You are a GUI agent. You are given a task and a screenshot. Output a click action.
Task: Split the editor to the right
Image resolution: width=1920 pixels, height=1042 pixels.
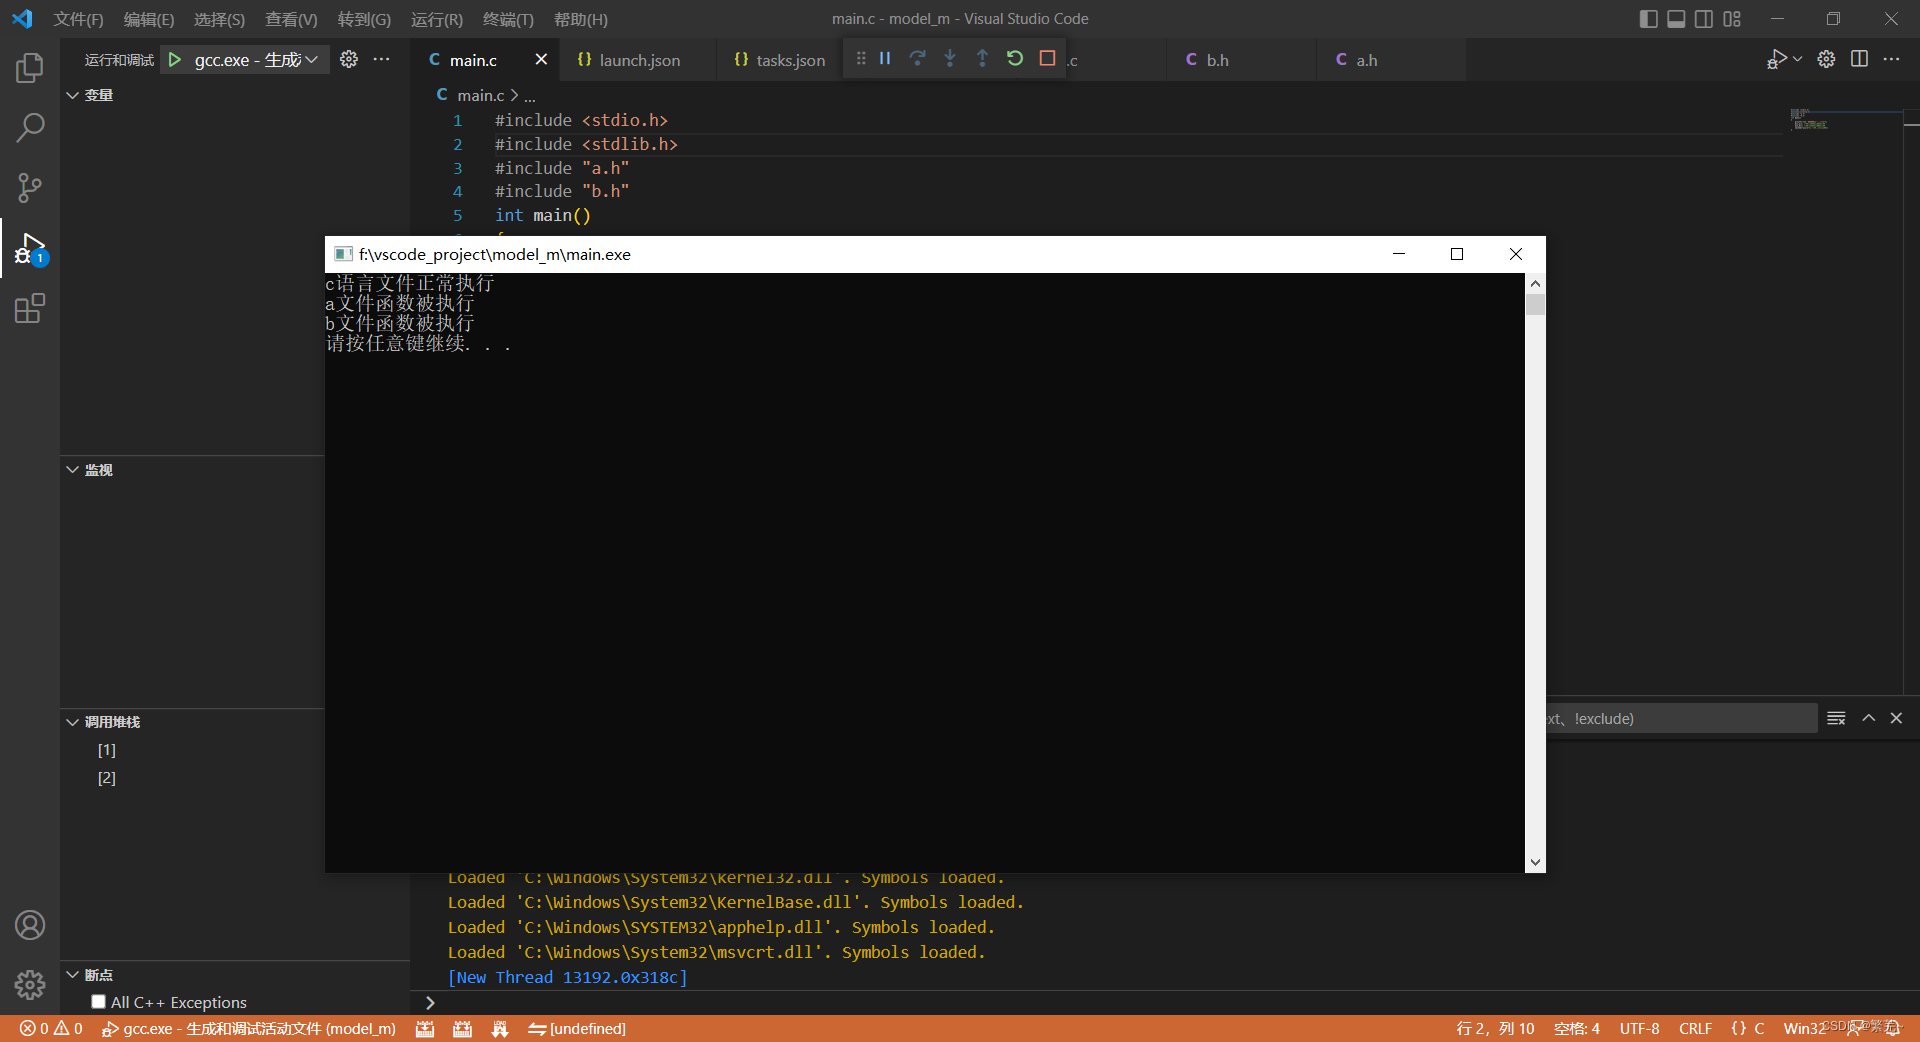(1859, 59)
